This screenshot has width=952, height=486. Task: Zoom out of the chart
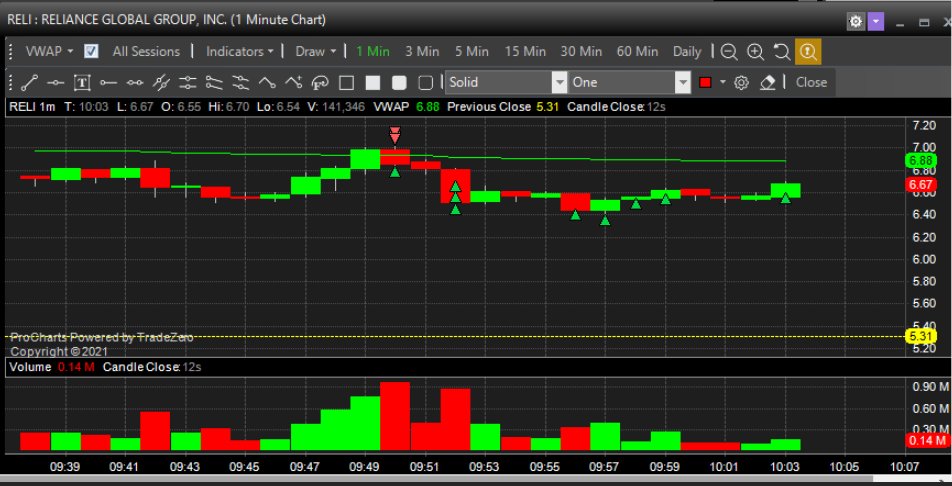pos(729,52)
